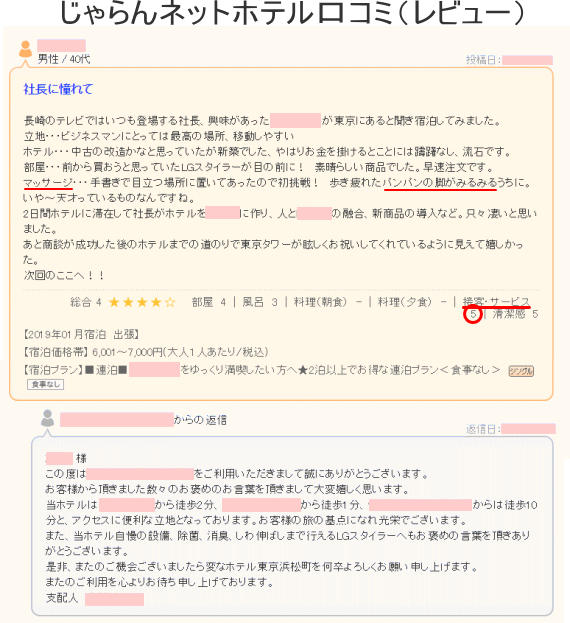The image size is (570, 623).
Task: Click the 宿泊プラン plan description text
Action: [x=262, y=370]
